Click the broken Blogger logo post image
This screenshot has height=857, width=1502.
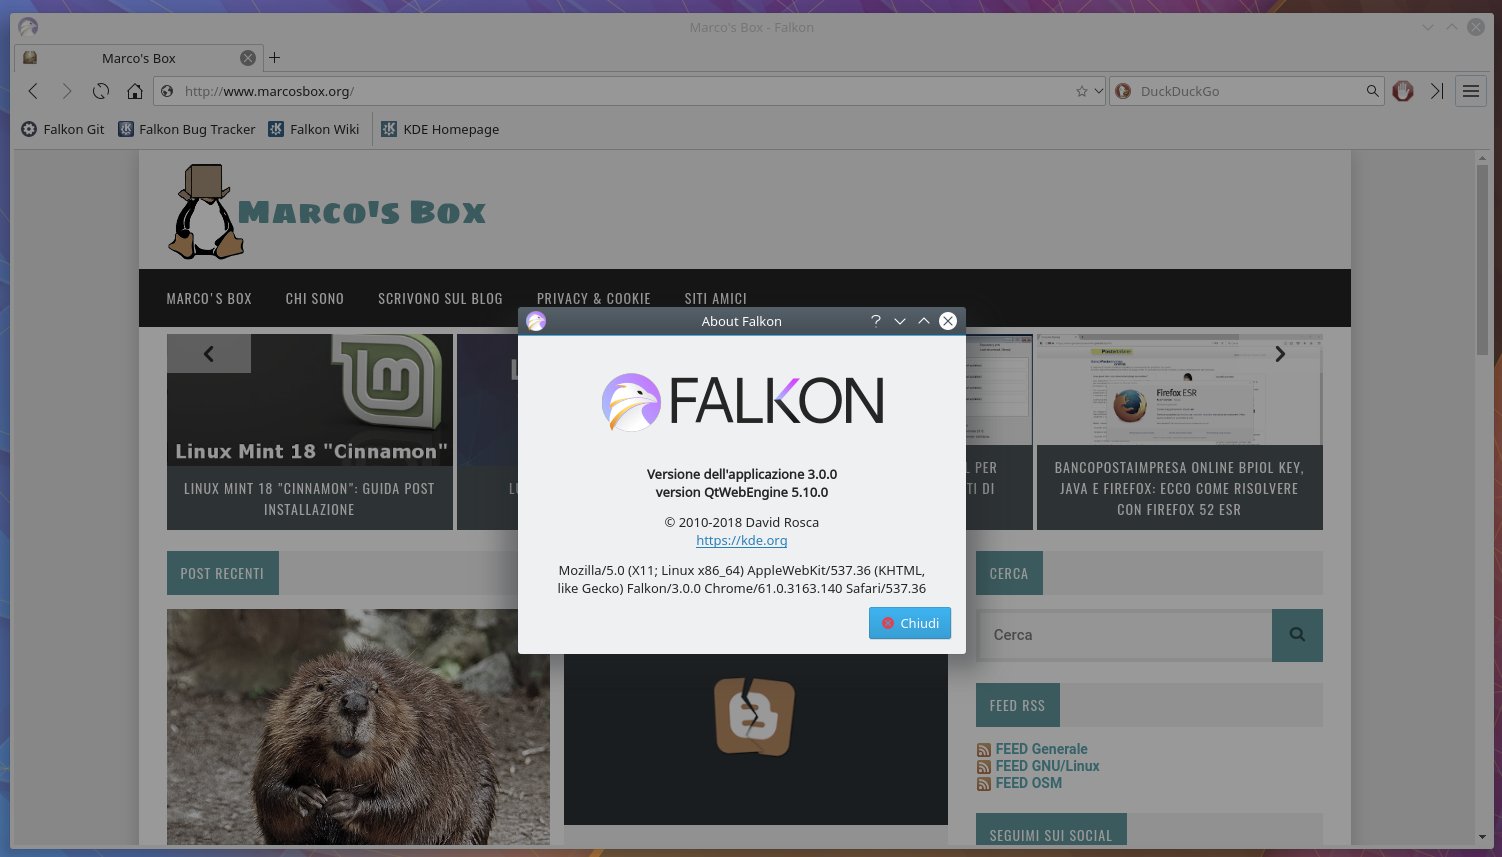755,740
